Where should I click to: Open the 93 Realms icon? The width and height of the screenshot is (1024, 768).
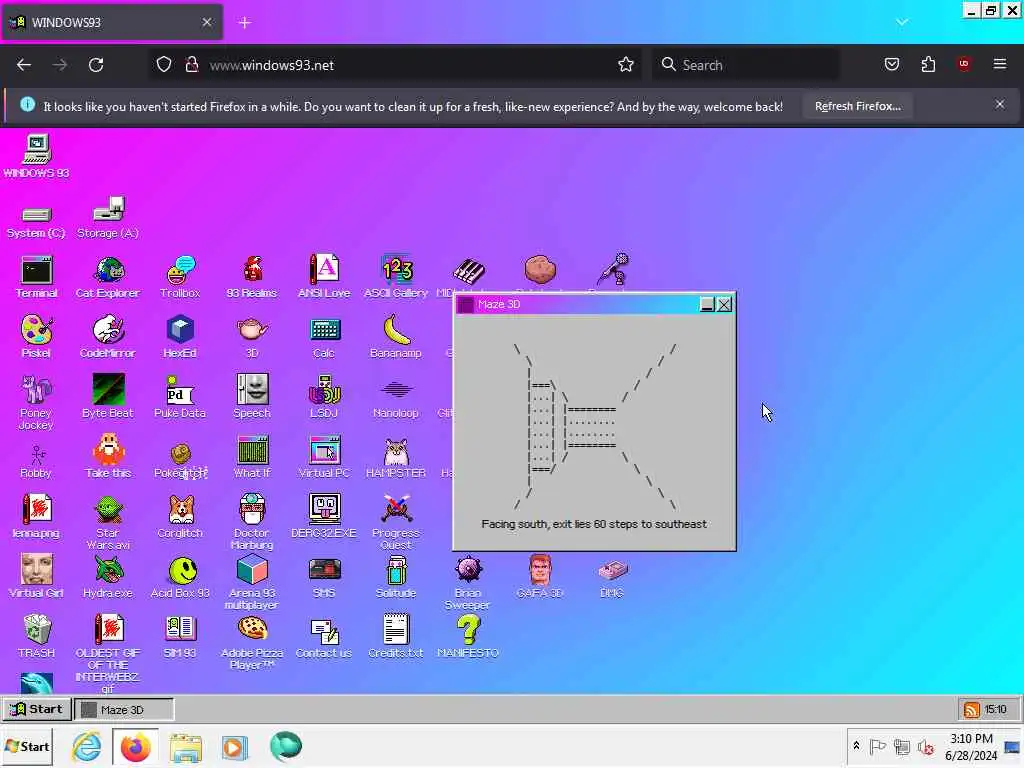251,277
